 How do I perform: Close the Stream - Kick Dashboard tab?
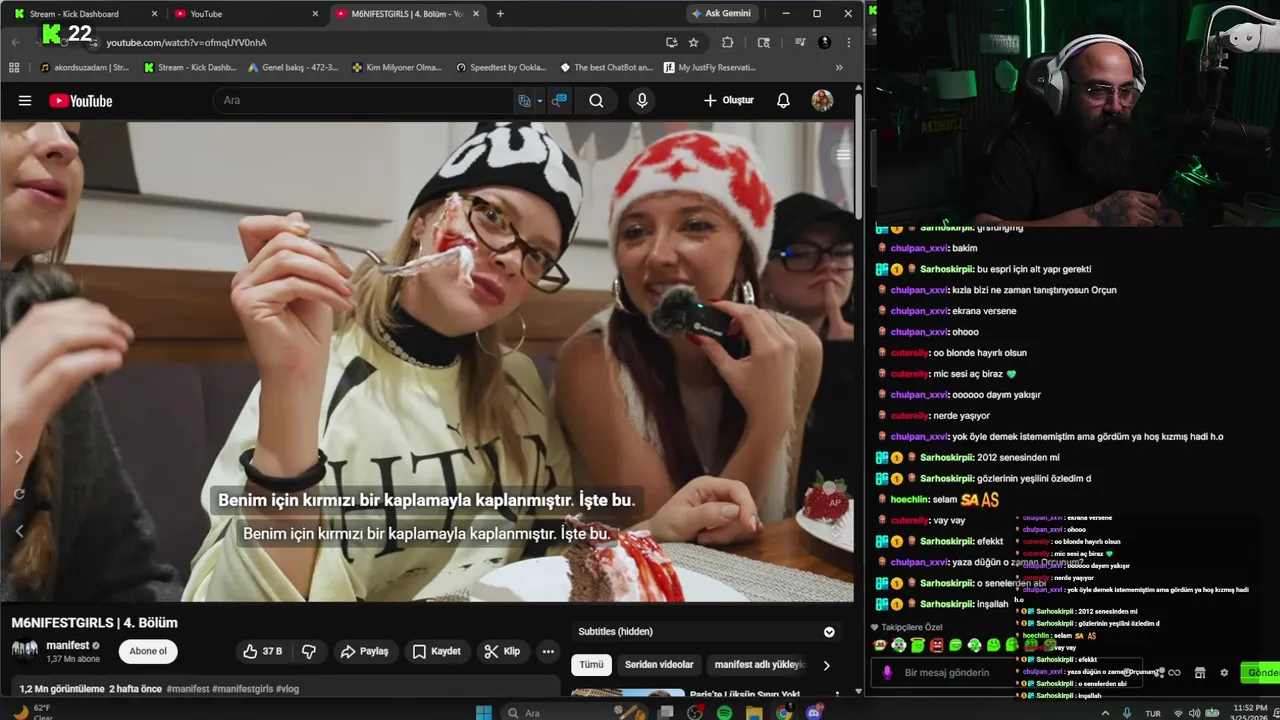click(x=154, y=14)
